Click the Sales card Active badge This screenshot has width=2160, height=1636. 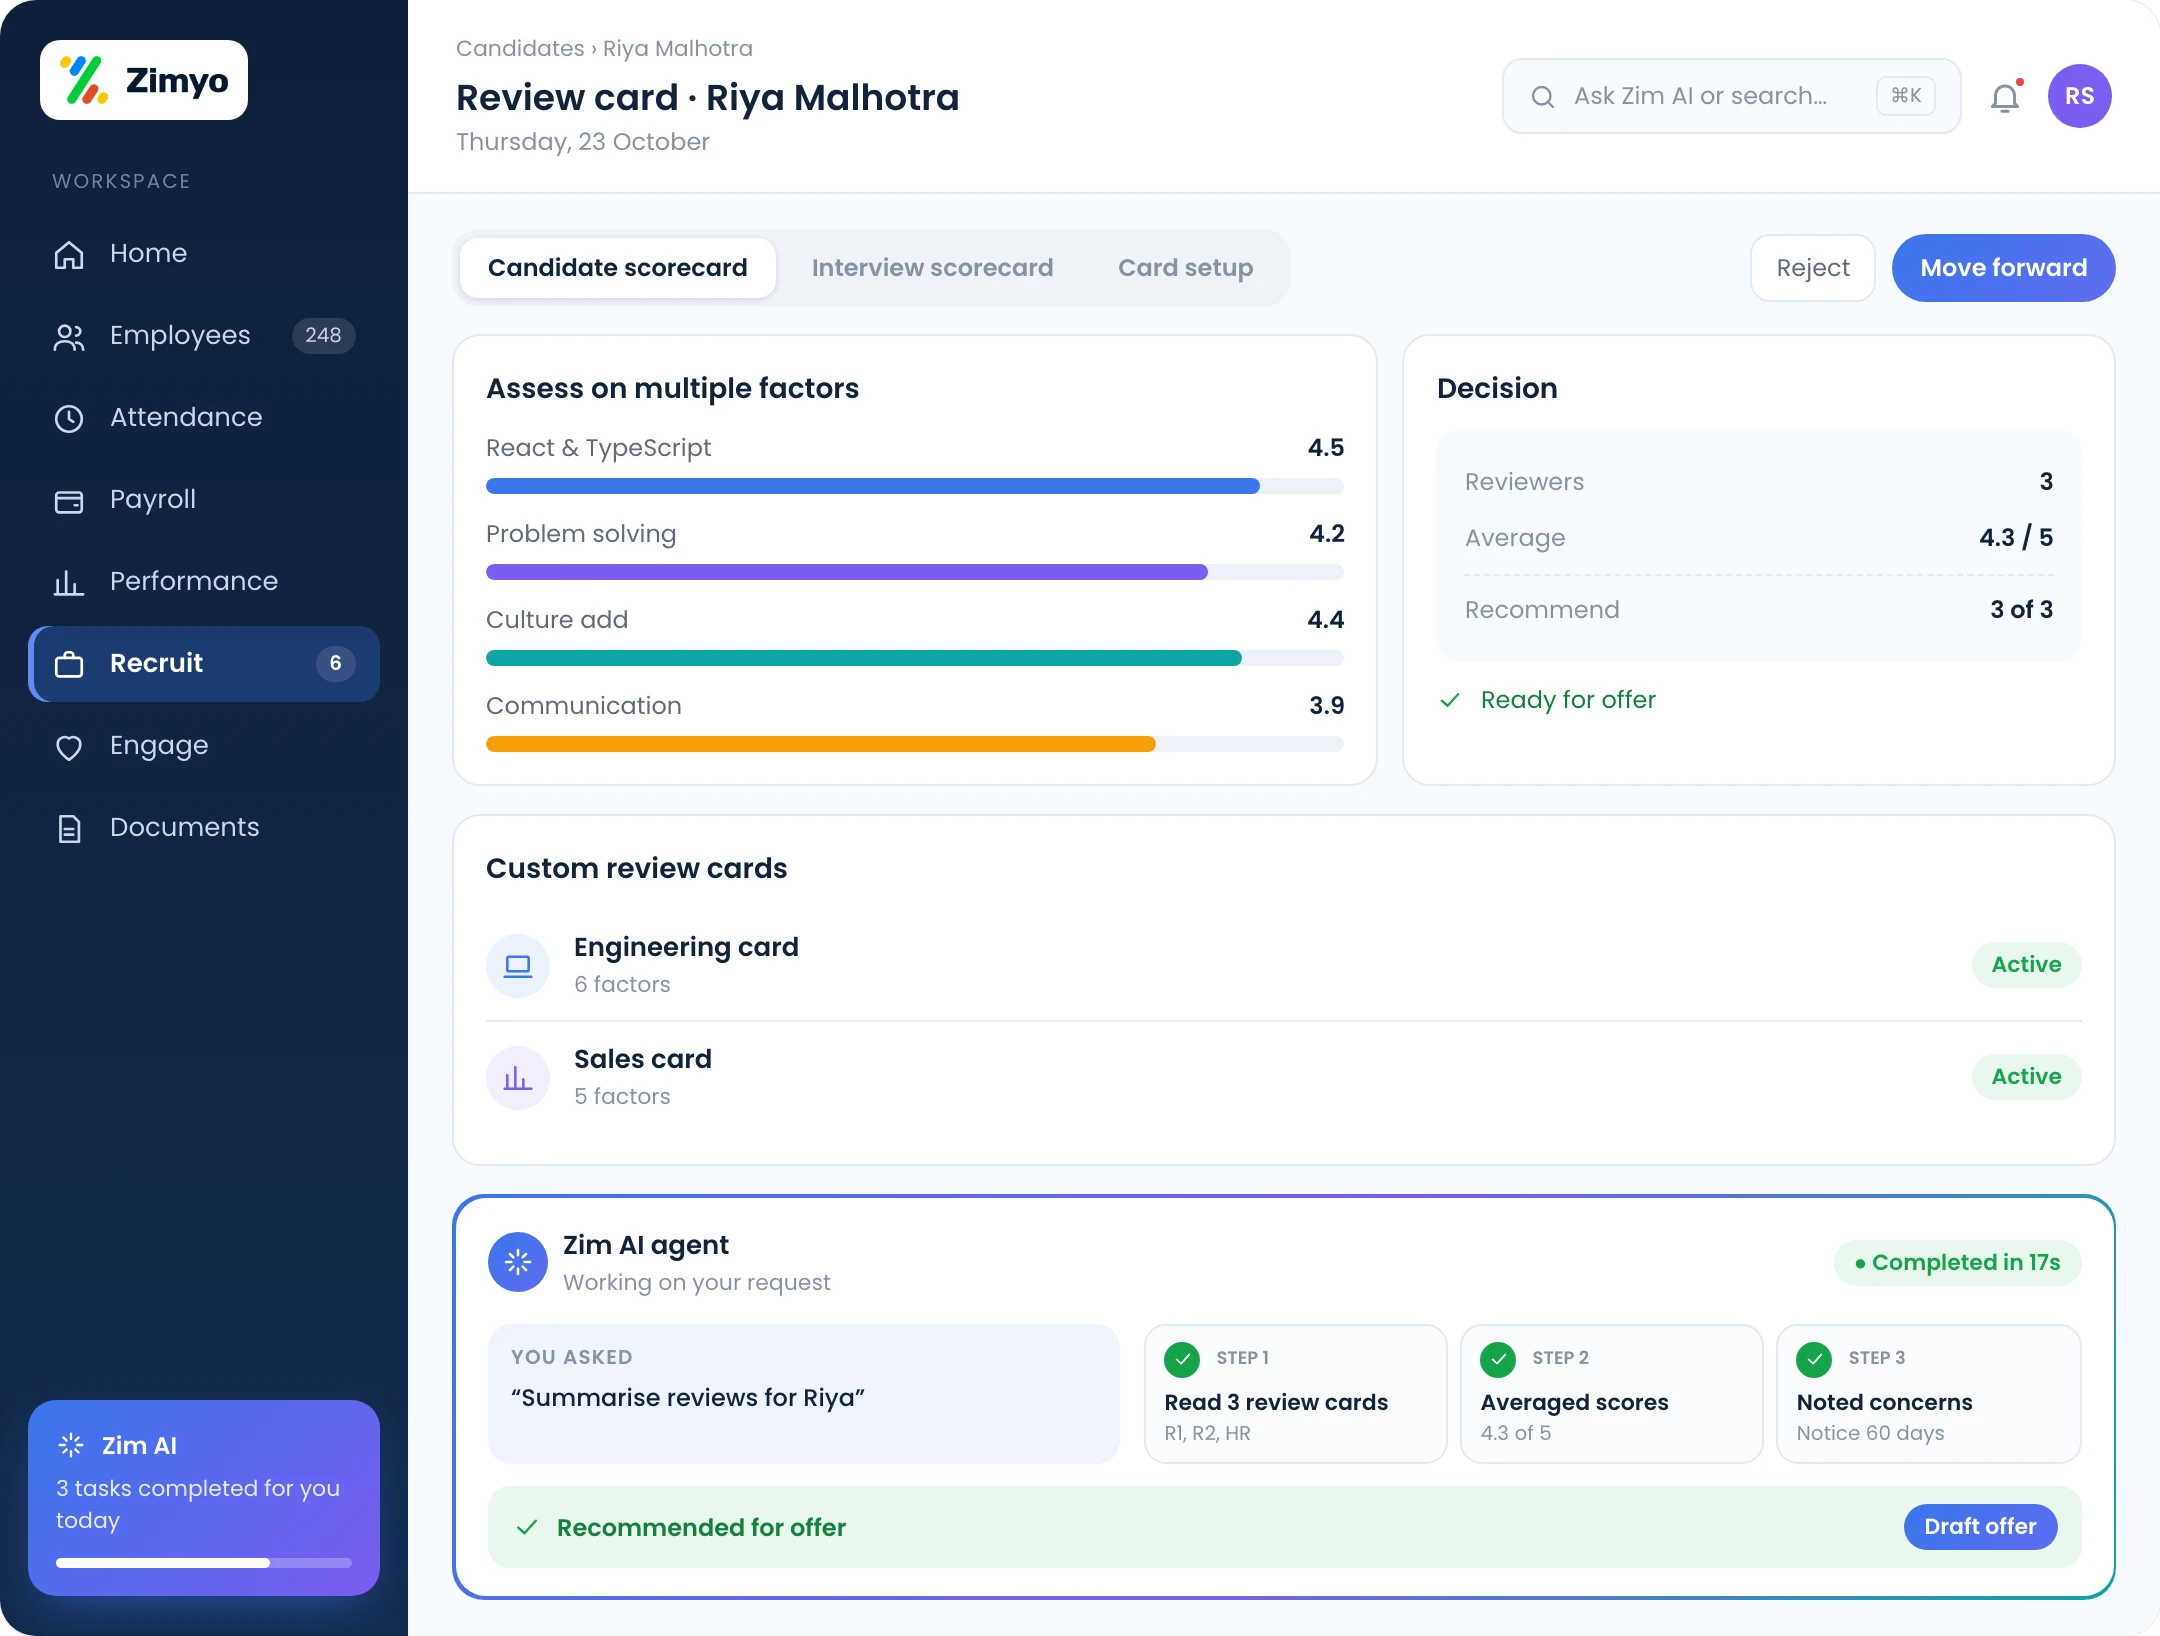(x=2026, y=1077)
